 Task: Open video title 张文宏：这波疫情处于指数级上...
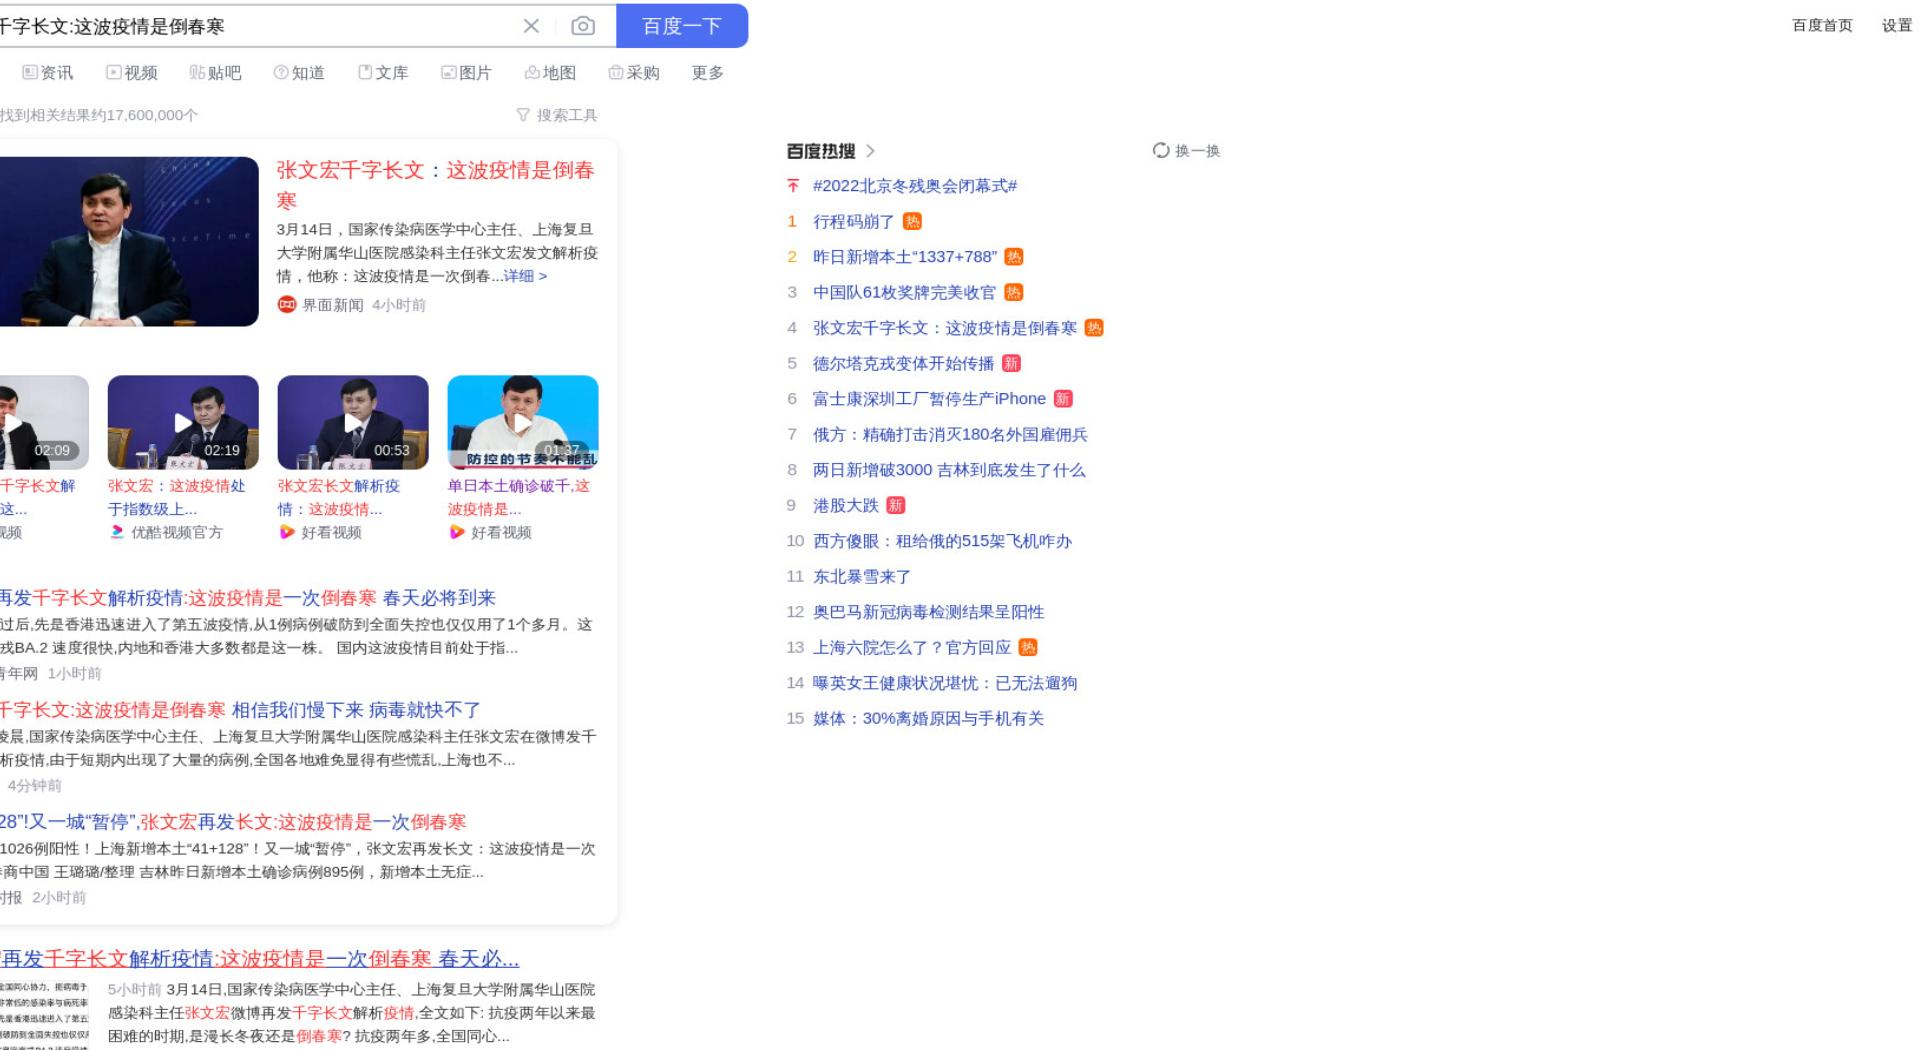[x=177, y=497]
